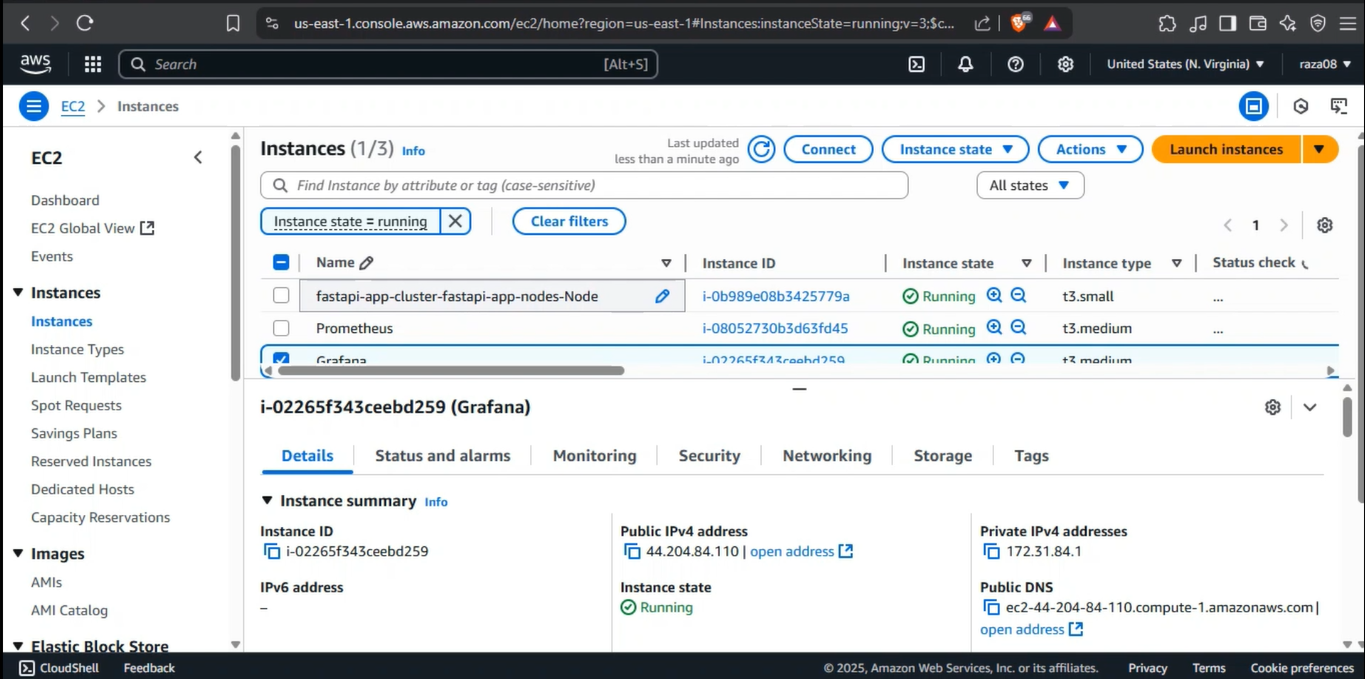Open the AWS services grid menu

click(93, 64)
